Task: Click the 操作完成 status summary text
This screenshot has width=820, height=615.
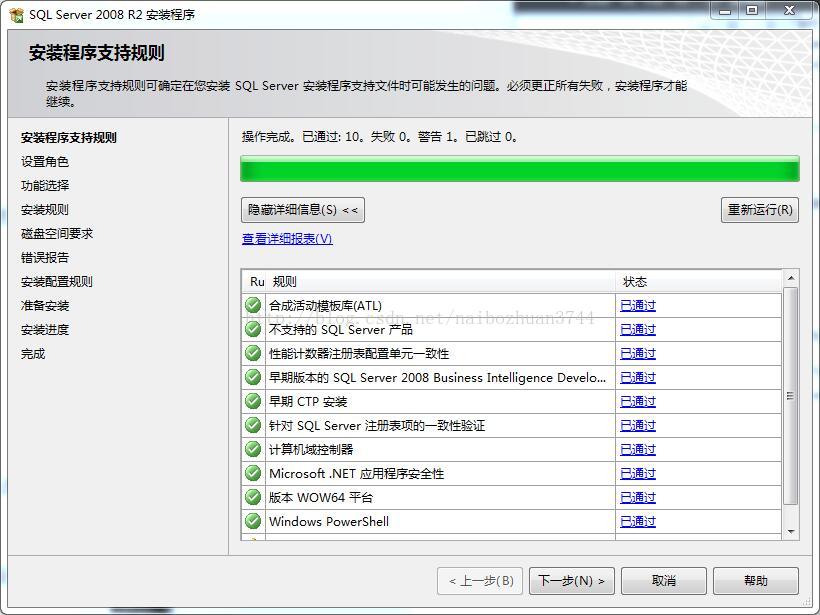Action: 380,137
